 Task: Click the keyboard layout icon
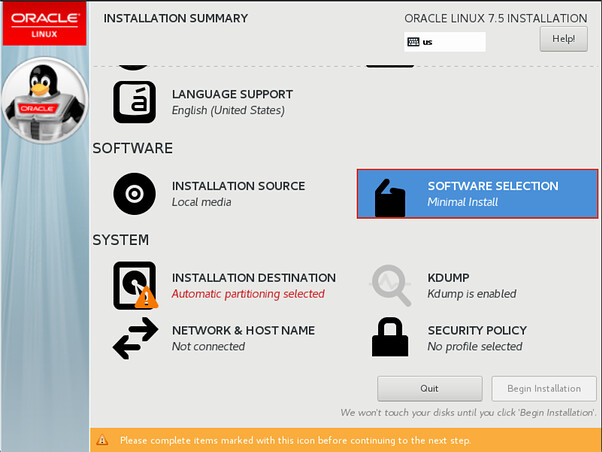413,42
